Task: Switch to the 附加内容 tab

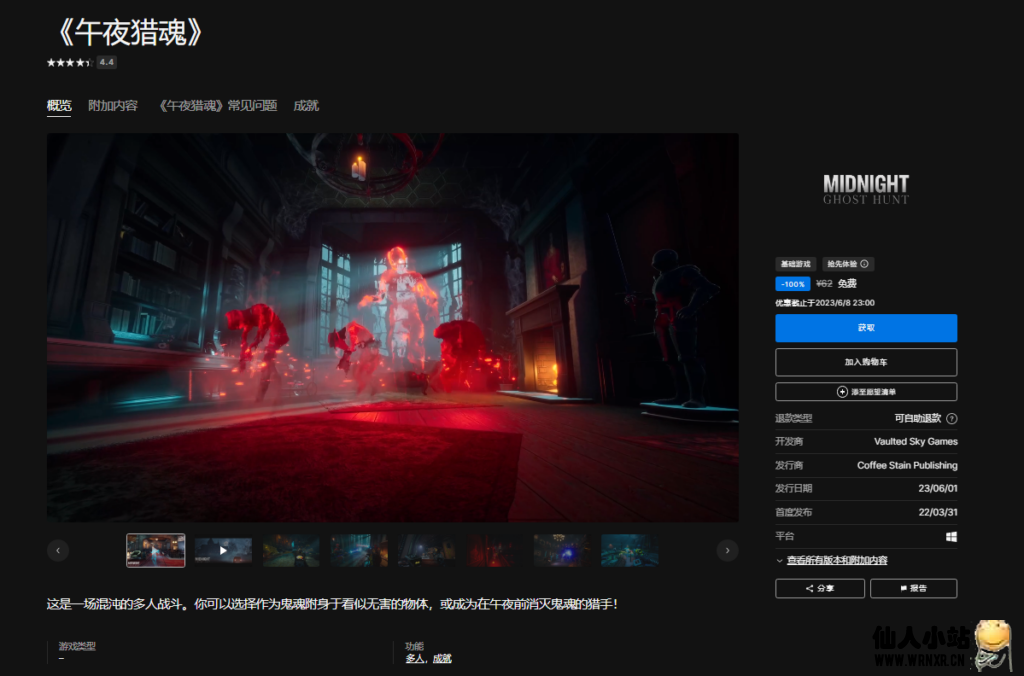Action: 113,106
